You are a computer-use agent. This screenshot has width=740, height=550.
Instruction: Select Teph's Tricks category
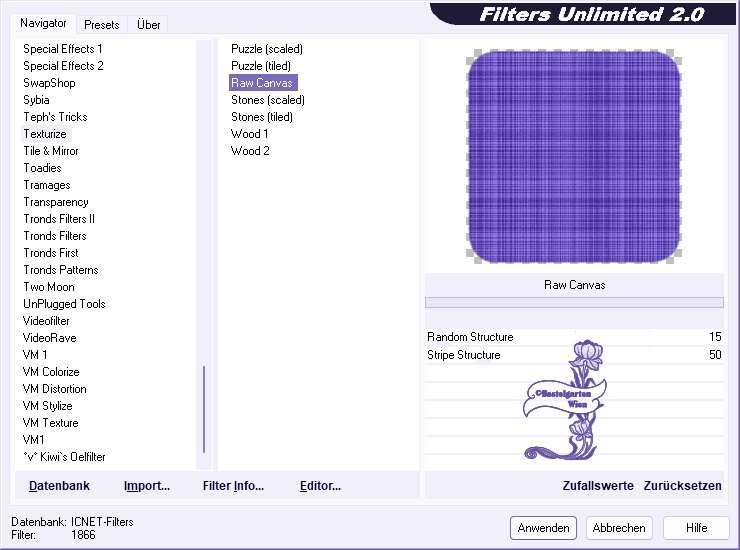(x=55, y=117)
